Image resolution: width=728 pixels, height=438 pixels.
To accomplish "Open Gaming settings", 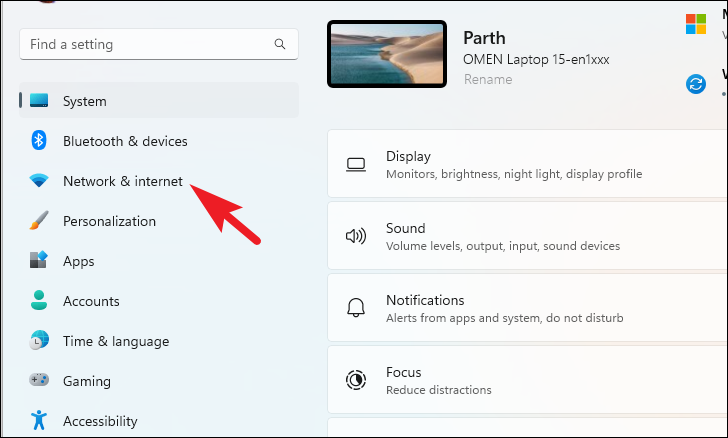I will coord(159,380).
